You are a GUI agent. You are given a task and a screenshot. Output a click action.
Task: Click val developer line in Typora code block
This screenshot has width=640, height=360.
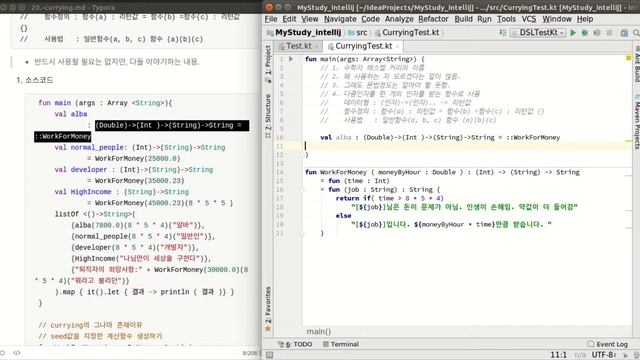133,169
